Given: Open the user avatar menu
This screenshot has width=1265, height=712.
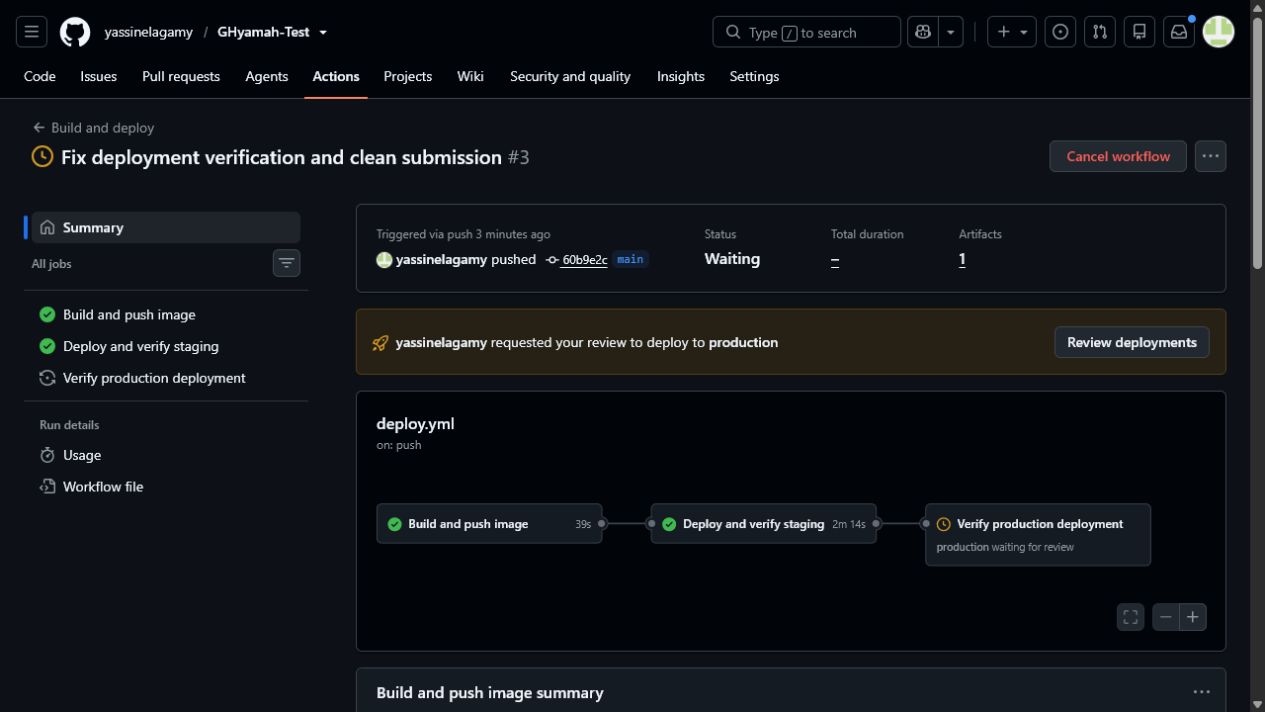Looking at the screenshot, I should (x=1218, y=32).
